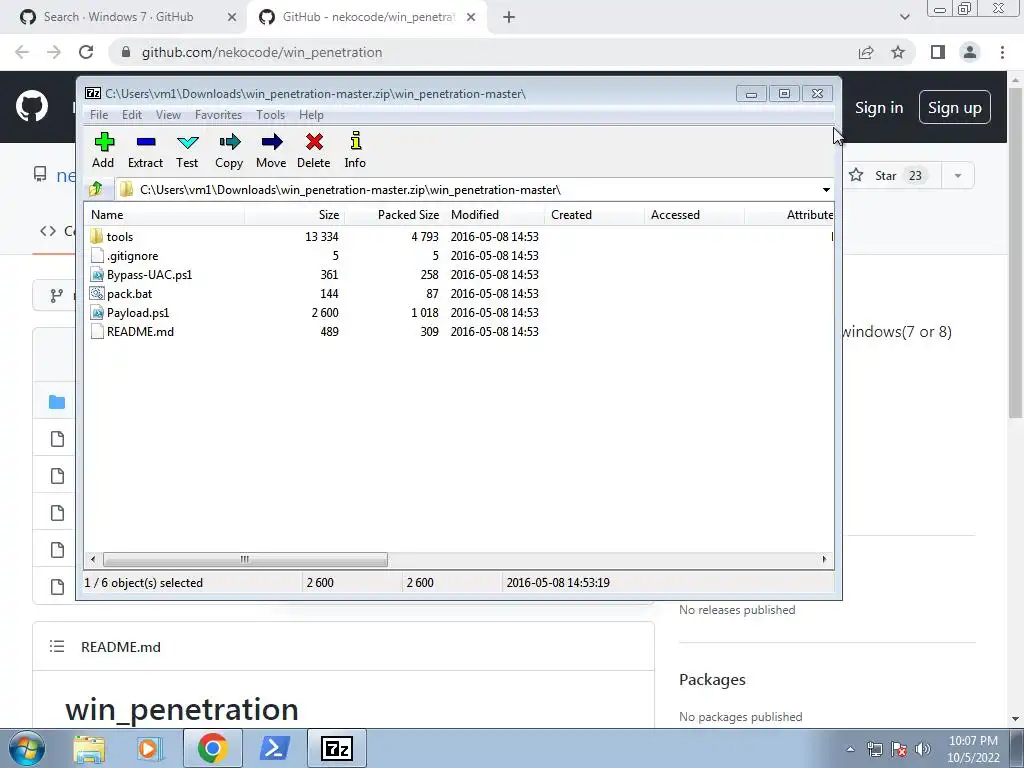Close the Search Windows 7 GitHub tab
This screenshot has width=1024, height=768.
pyautogui.click(x=232, y=17)
